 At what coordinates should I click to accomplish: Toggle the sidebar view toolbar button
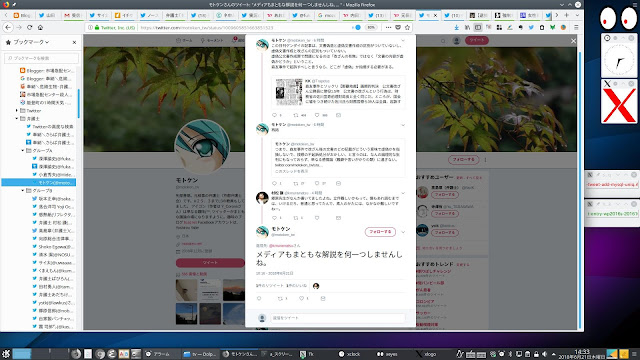478,27
